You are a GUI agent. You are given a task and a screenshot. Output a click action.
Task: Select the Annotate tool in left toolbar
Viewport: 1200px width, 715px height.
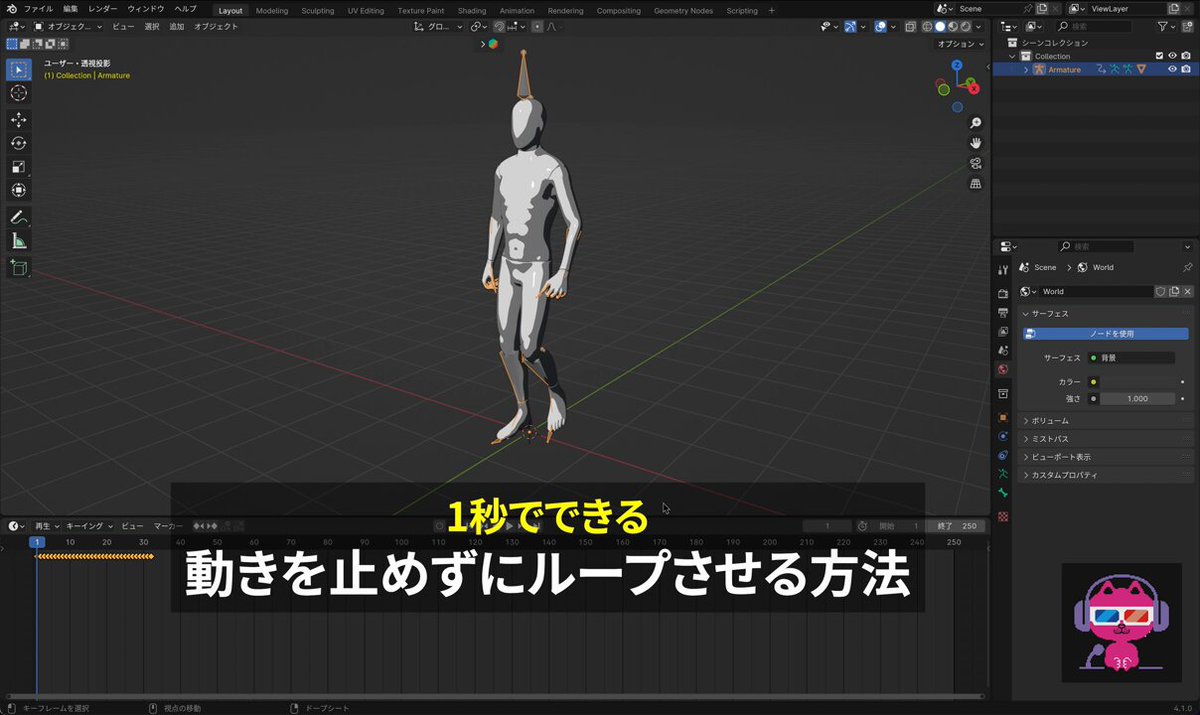click(x=18, y=217)
